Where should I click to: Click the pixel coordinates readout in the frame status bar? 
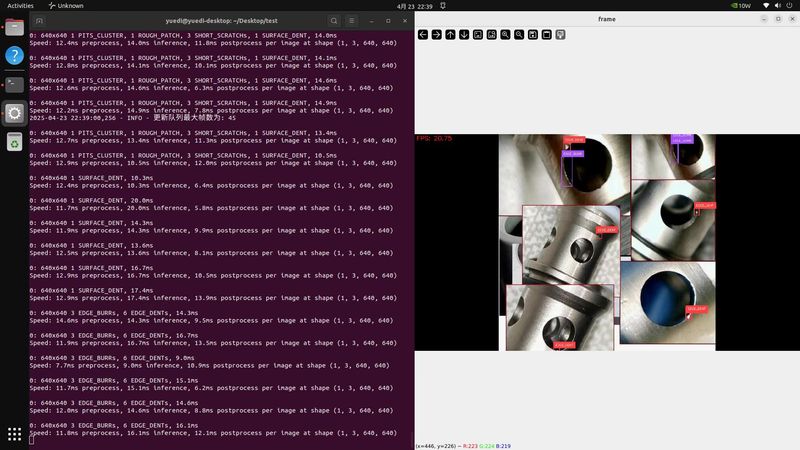[463, 446]
